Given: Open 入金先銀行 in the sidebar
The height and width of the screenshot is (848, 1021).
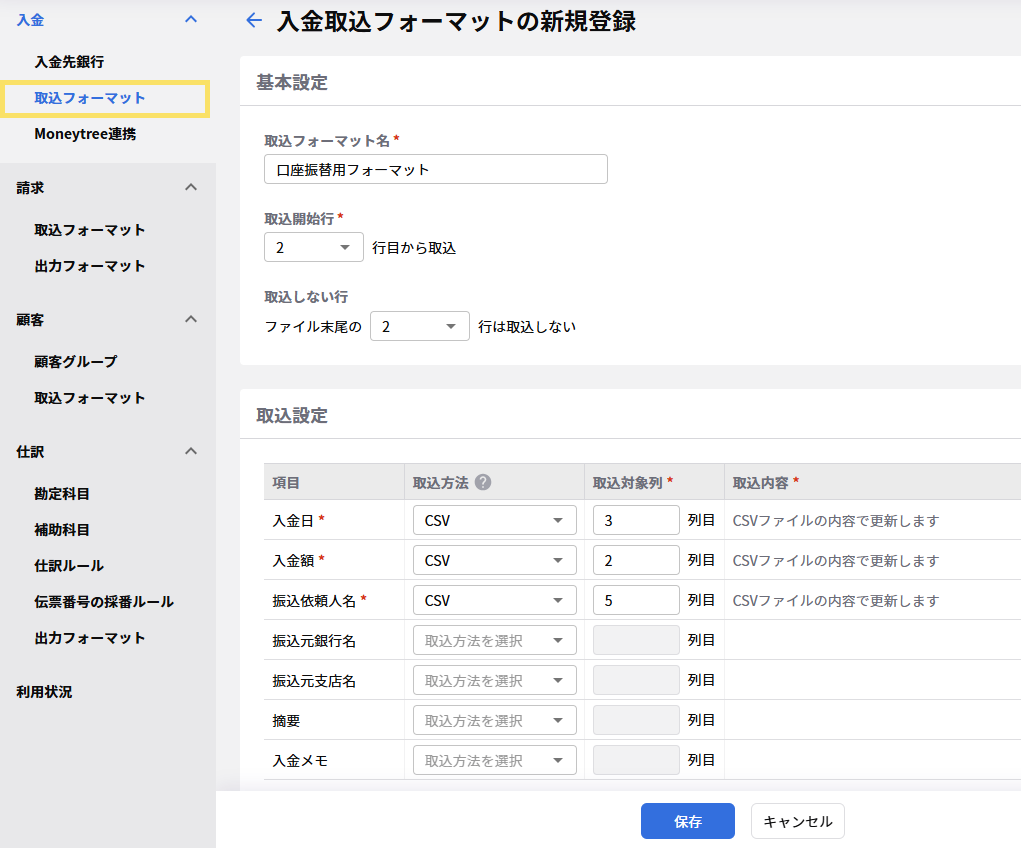Looking at the screenshot, I should tap(69, 62).
